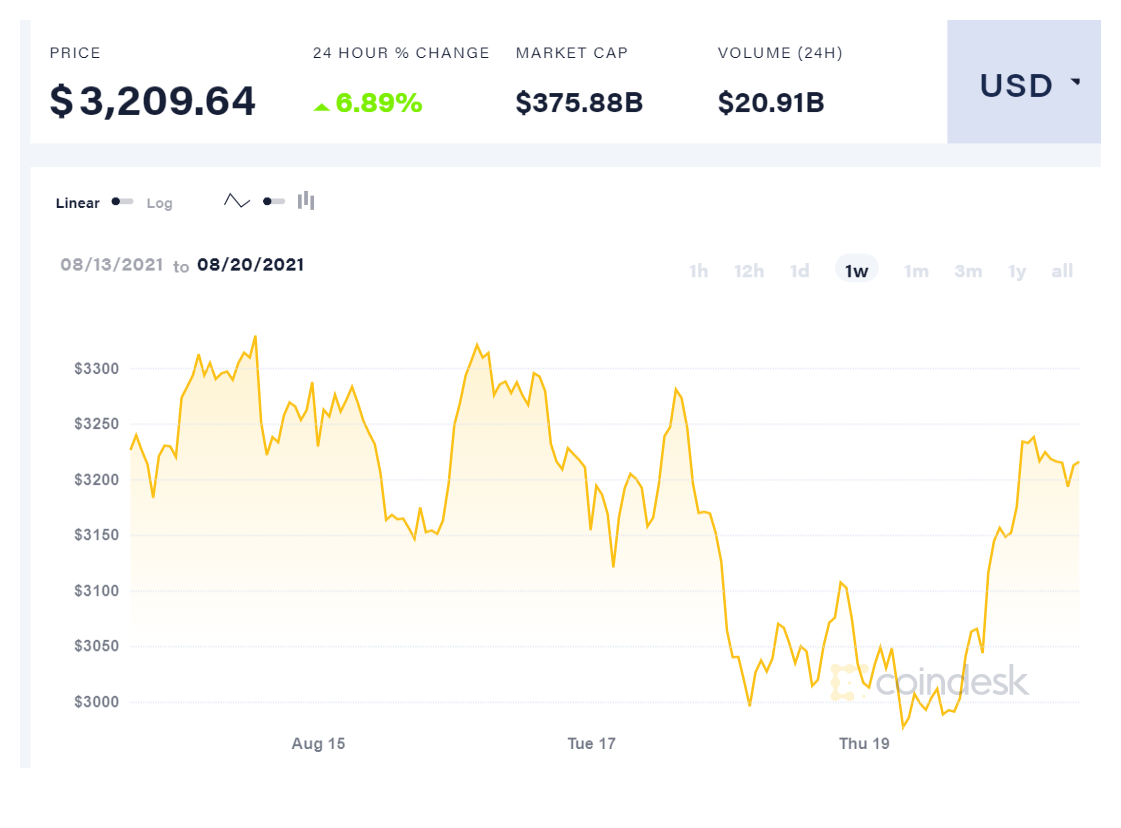Viewport: 1121px width, 828px height.
Task: Choose the 1d time range
Action: click(799, 271)
